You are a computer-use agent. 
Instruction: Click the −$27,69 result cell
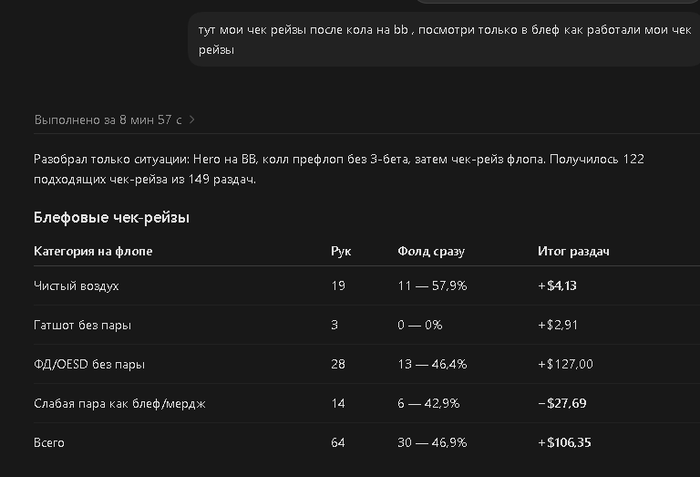[562, 403]
